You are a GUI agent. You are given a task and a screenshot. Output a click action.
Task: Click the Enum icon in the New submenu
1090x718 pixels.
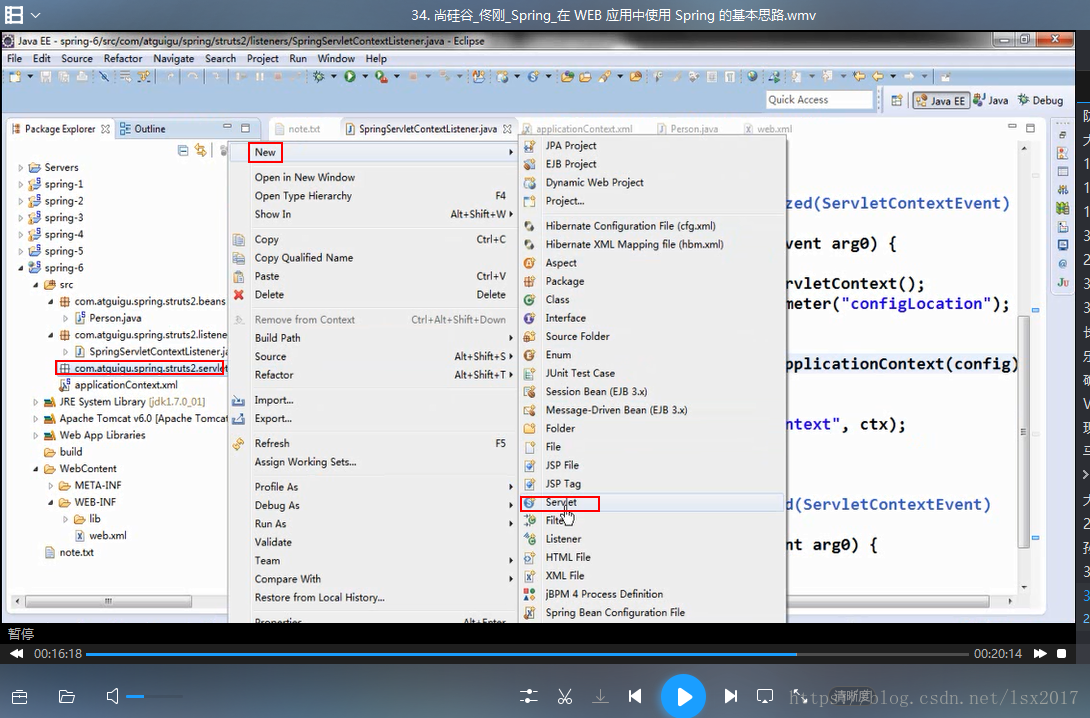tap(529, 355)
